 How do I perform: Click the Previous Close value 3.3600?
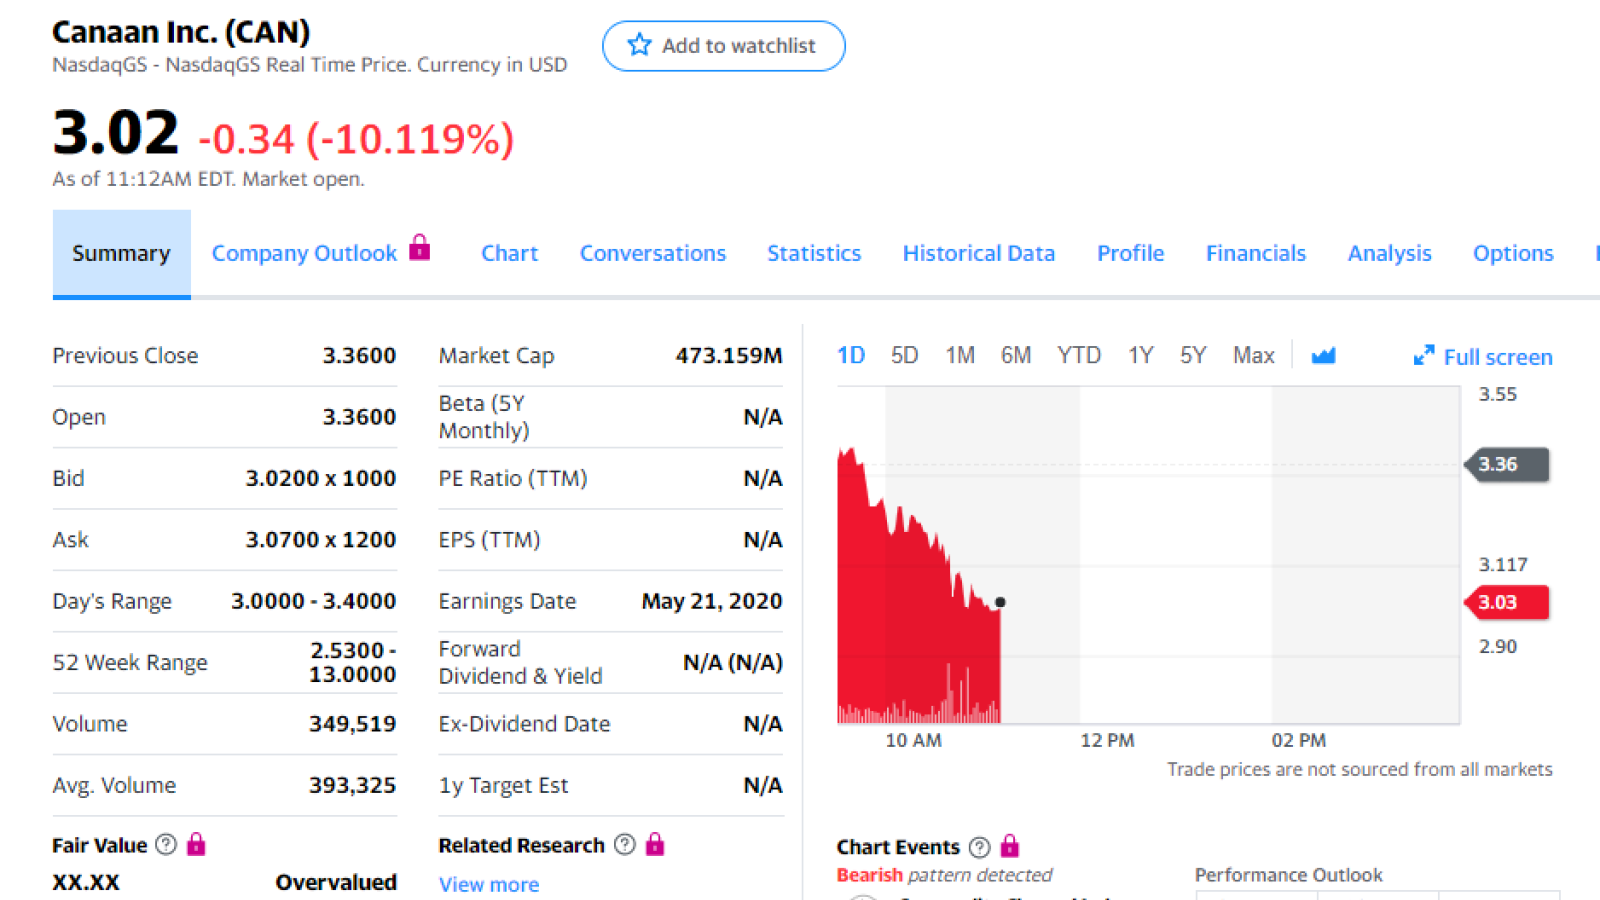(x=359, y=356)
